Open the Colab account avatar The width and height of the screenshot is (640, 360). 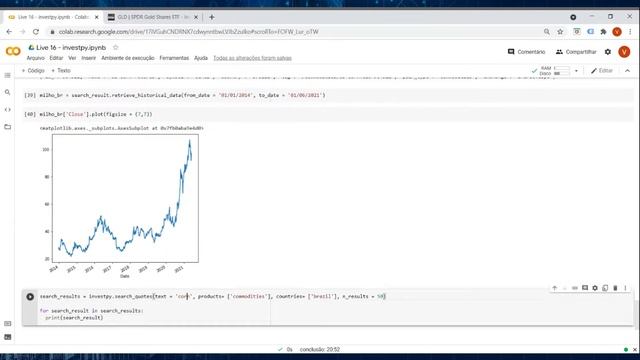(624, 52)
